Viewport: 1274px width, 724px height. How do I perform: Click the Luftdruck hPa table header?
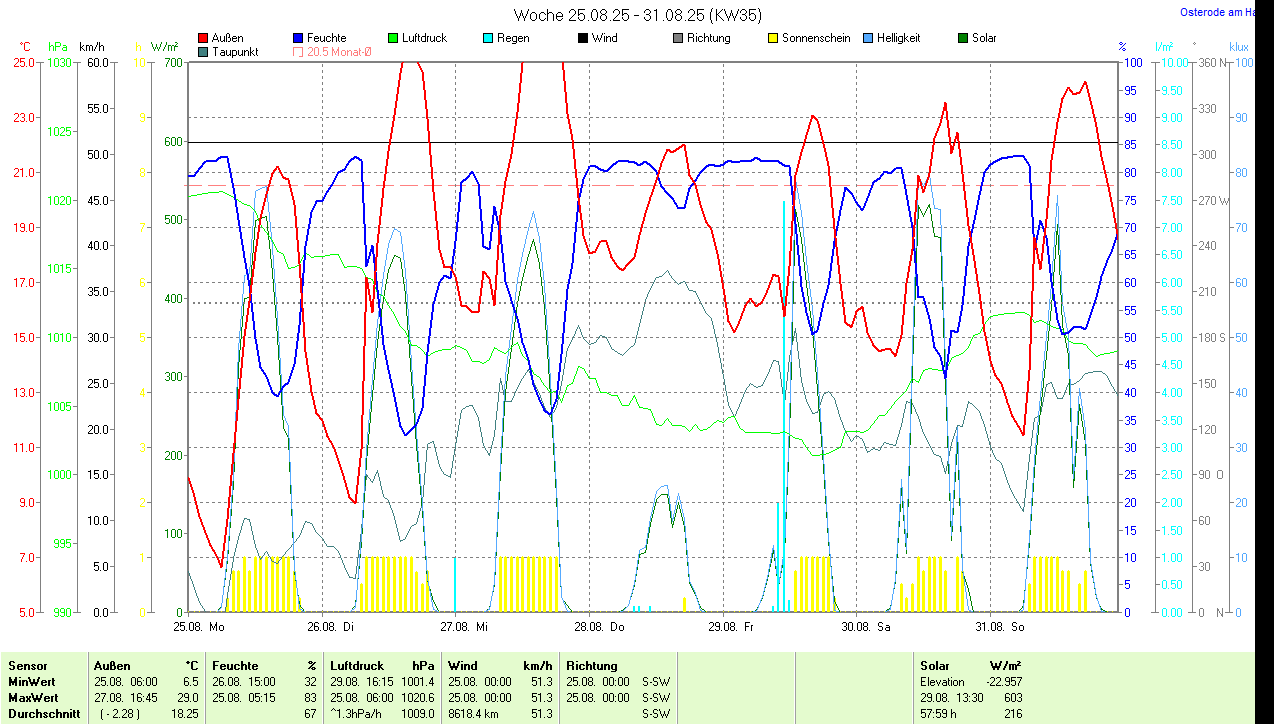tap(382, 665)
